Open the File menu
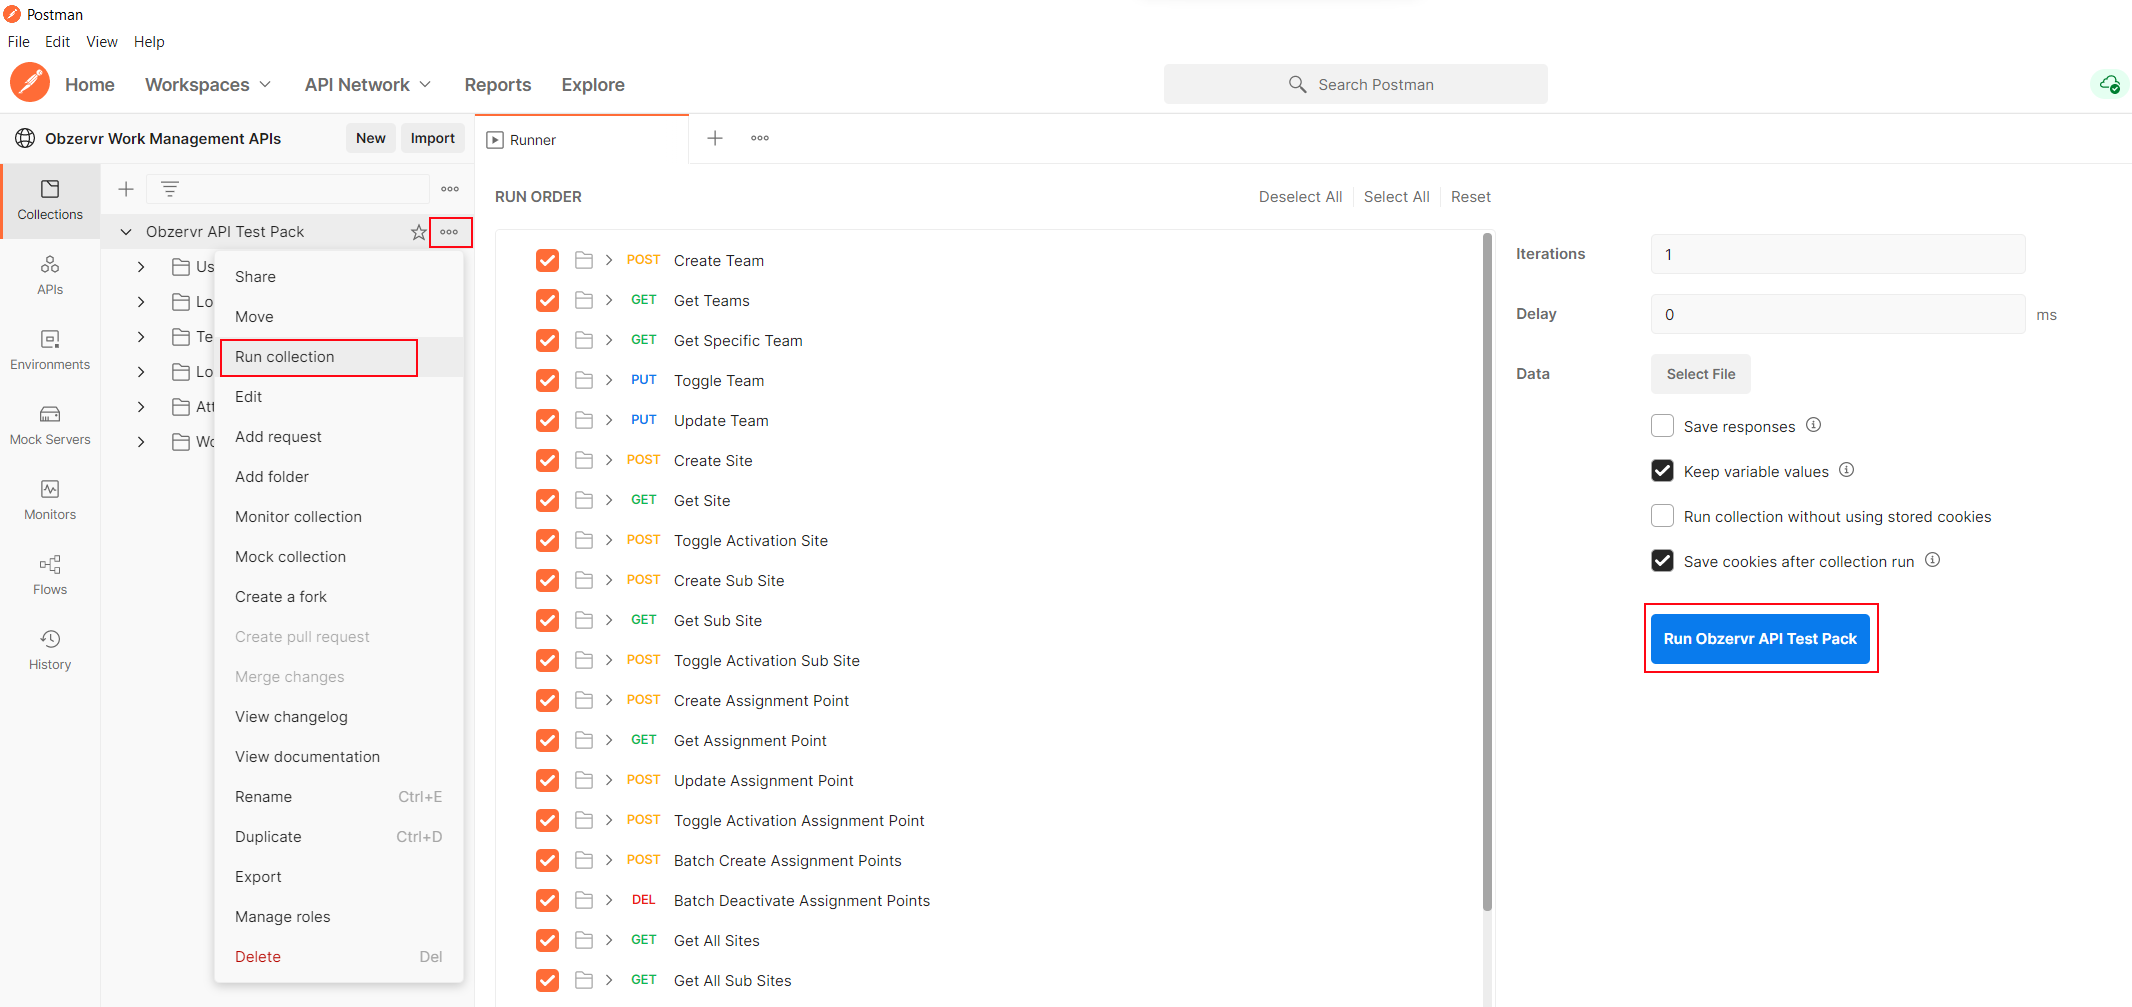This screenshot has height=1007, width=2132. 19,42
